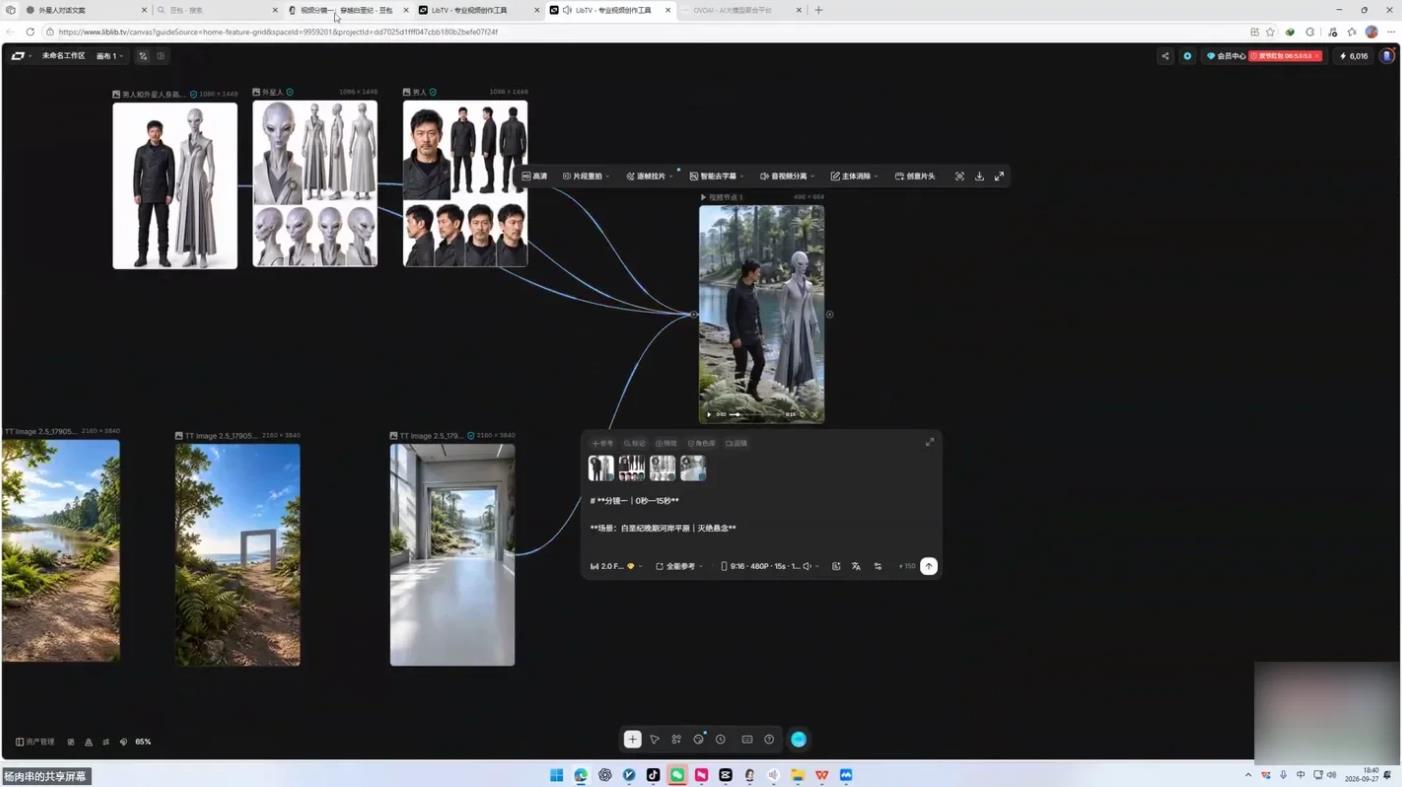Open the 9:16 · 480P · 15s settings
This screenshot has width=1402, height=787.
coord(770,566)
